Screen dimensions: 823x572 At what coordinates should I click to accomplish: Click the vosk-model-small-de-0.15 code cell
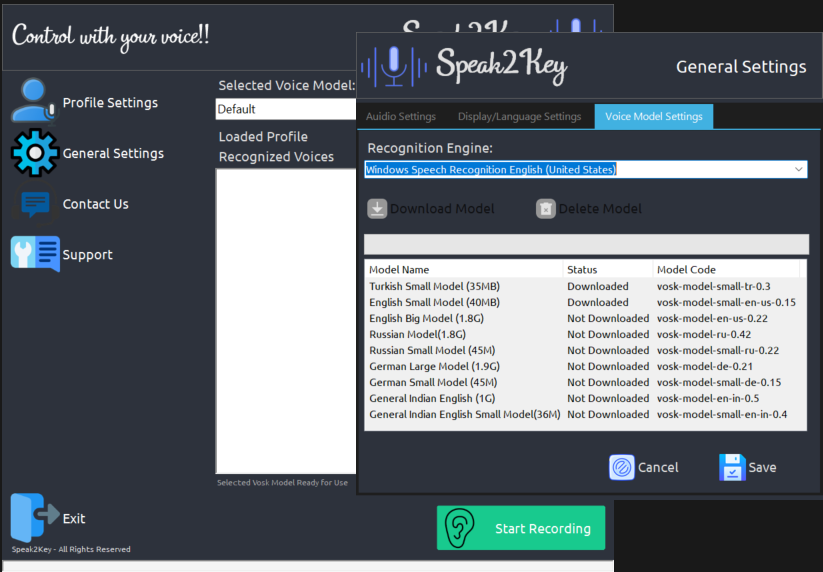tap(719, 382)
